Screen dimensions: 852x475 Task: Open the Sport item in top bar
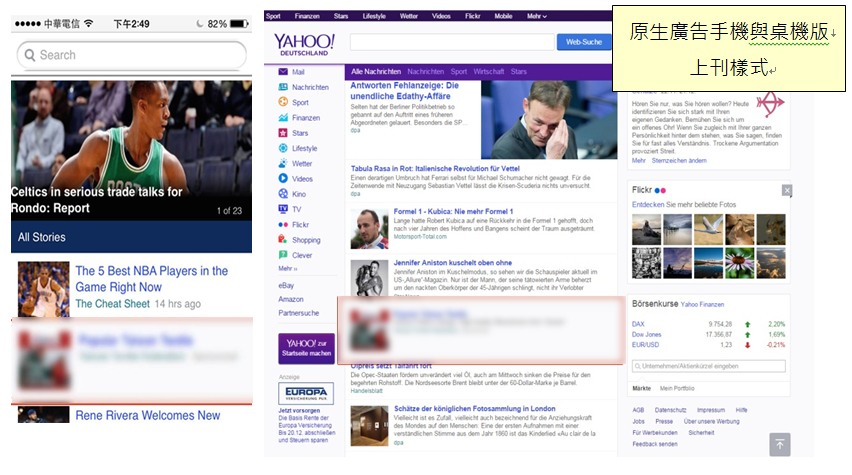click(x=273, y=16)
